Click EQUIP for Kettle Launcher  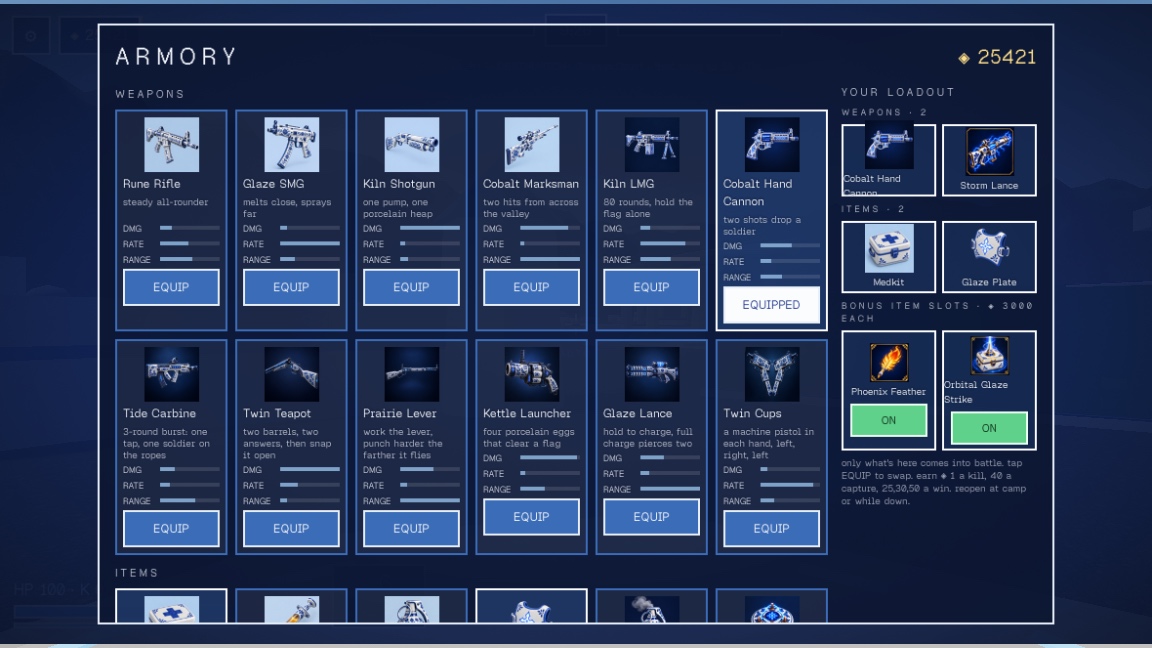pyautogui.click(x=531, y=517)
